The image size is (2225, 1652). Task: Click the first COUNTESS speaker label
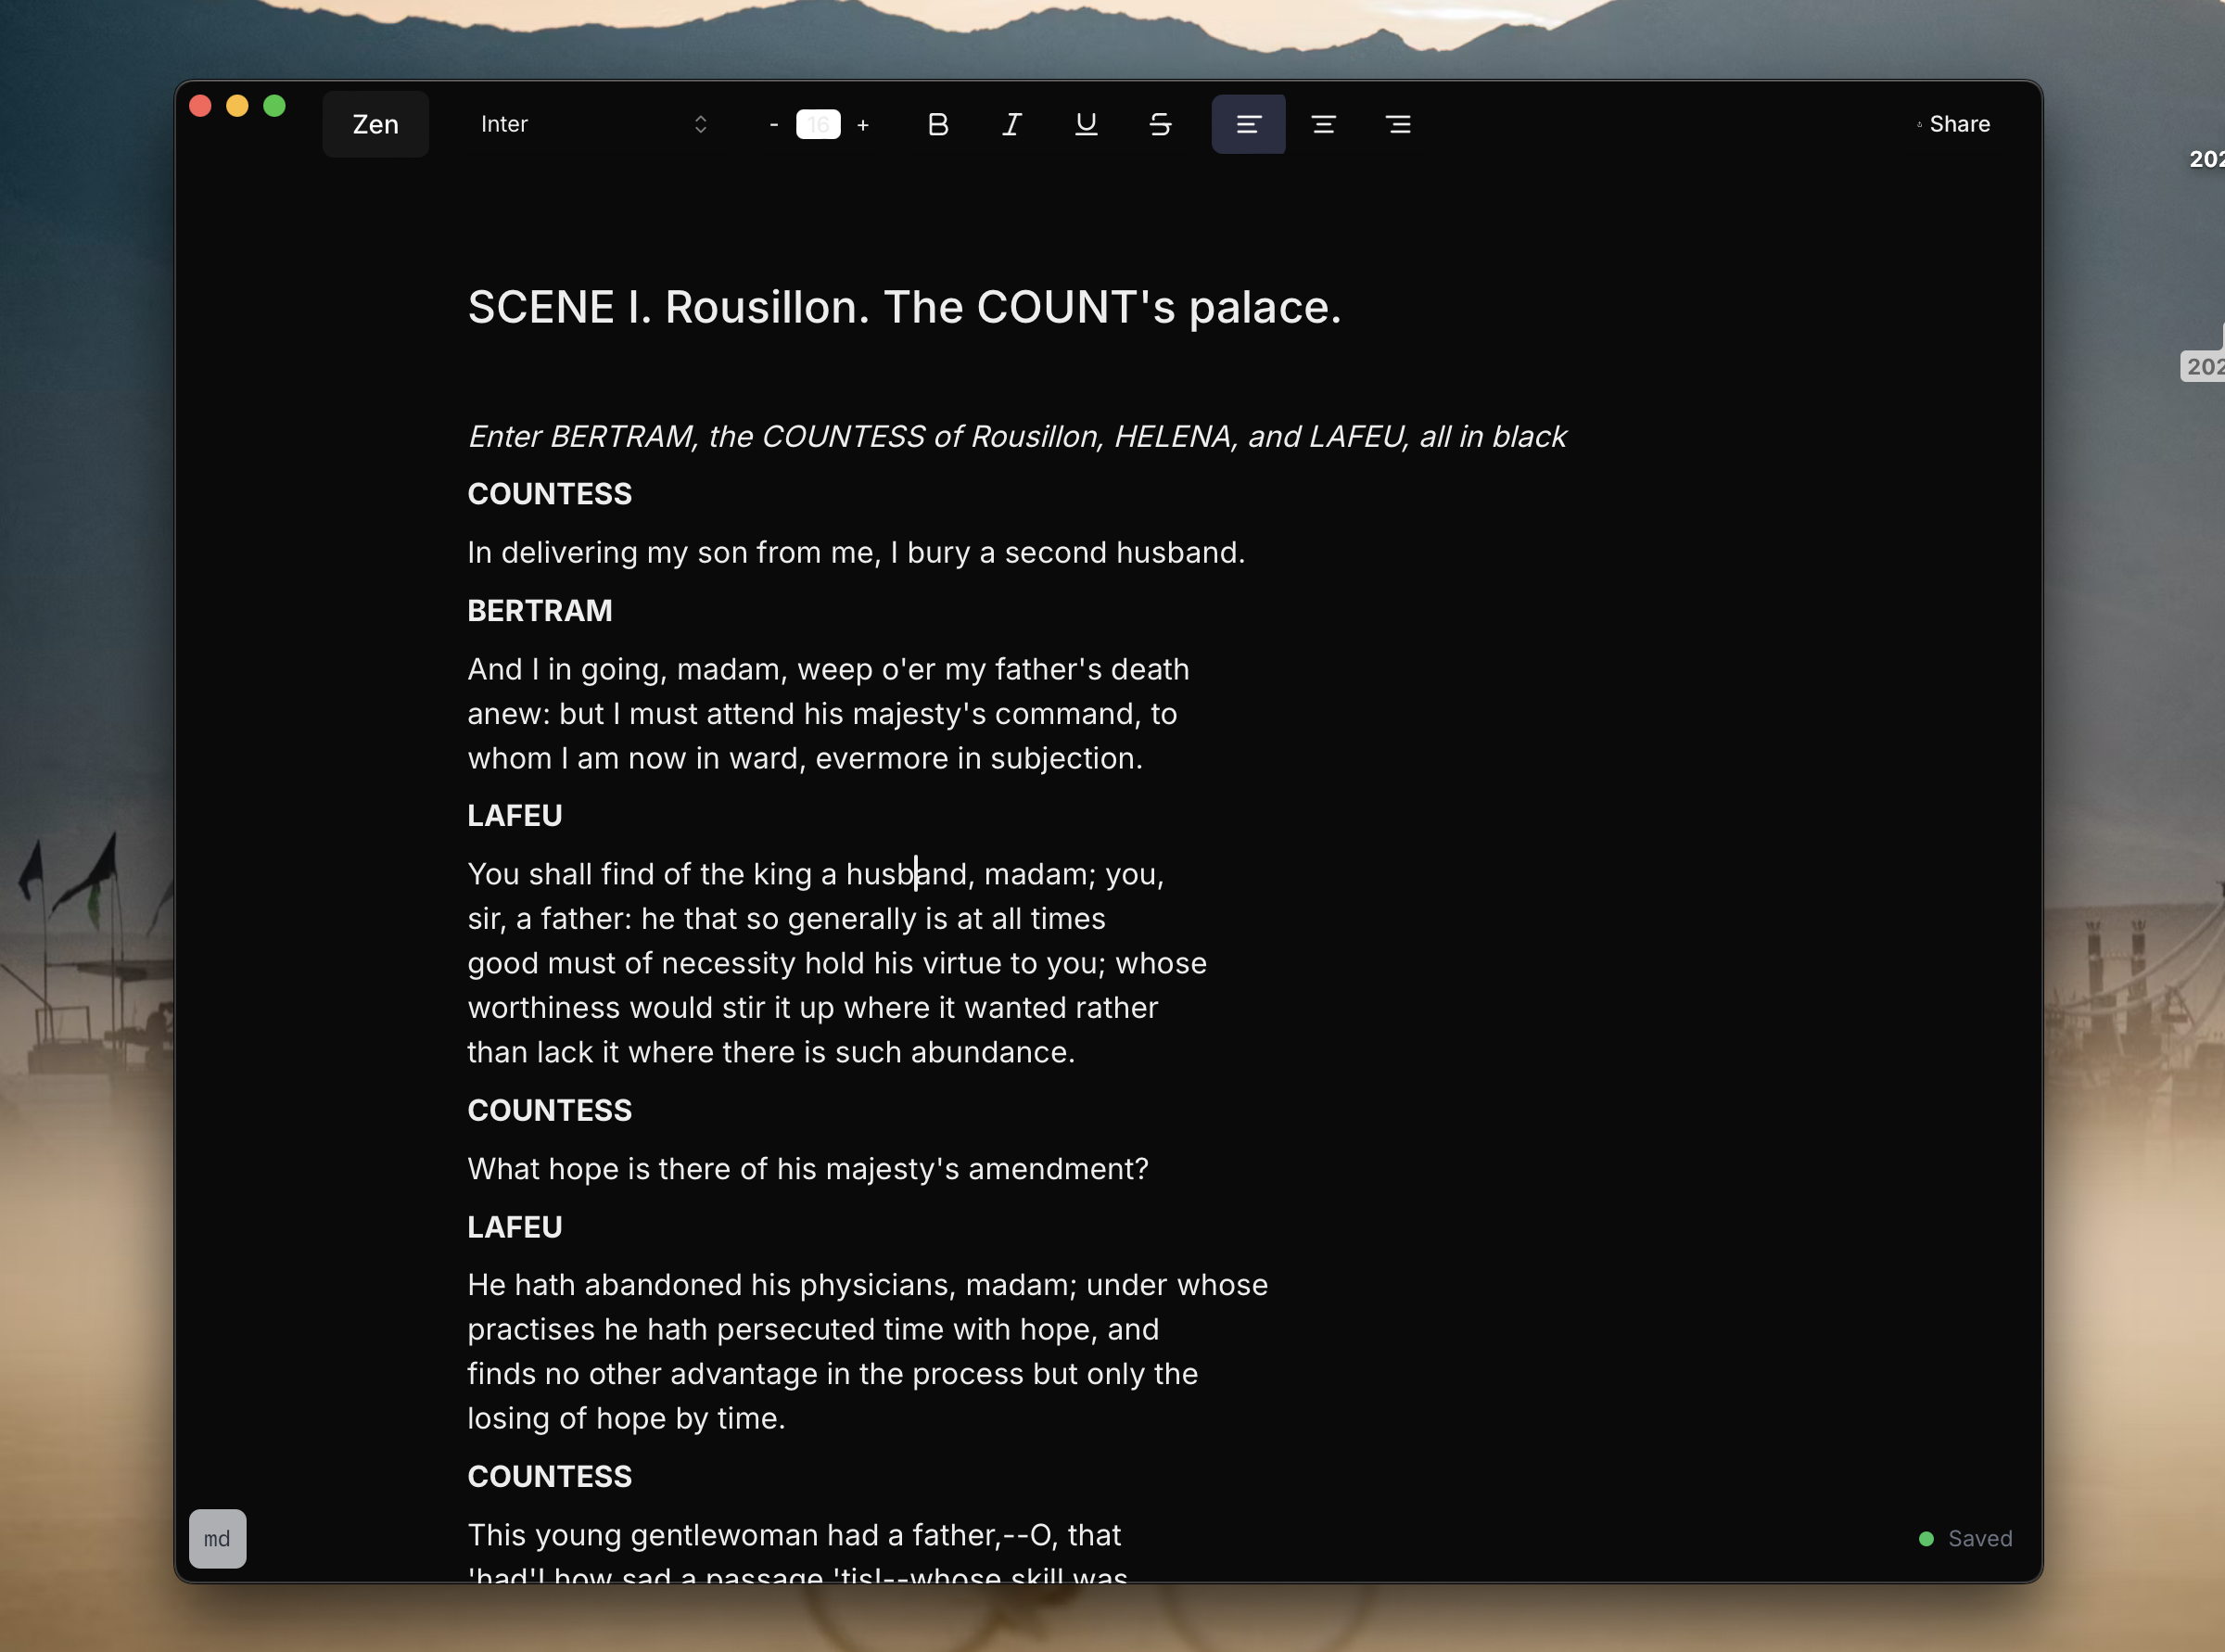coord(549,493)
